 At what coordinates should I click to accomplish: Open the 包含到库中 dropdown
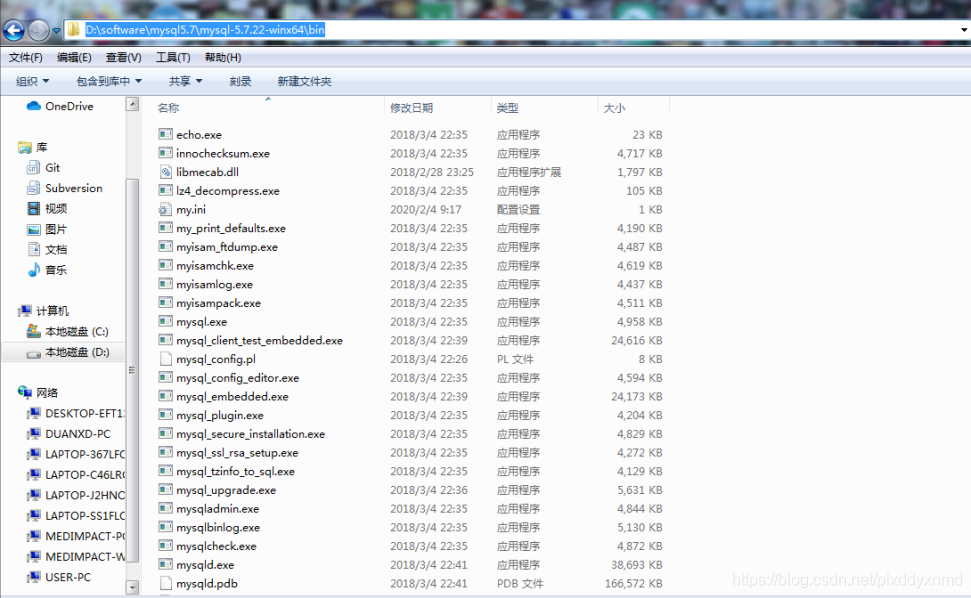(109, 81)
